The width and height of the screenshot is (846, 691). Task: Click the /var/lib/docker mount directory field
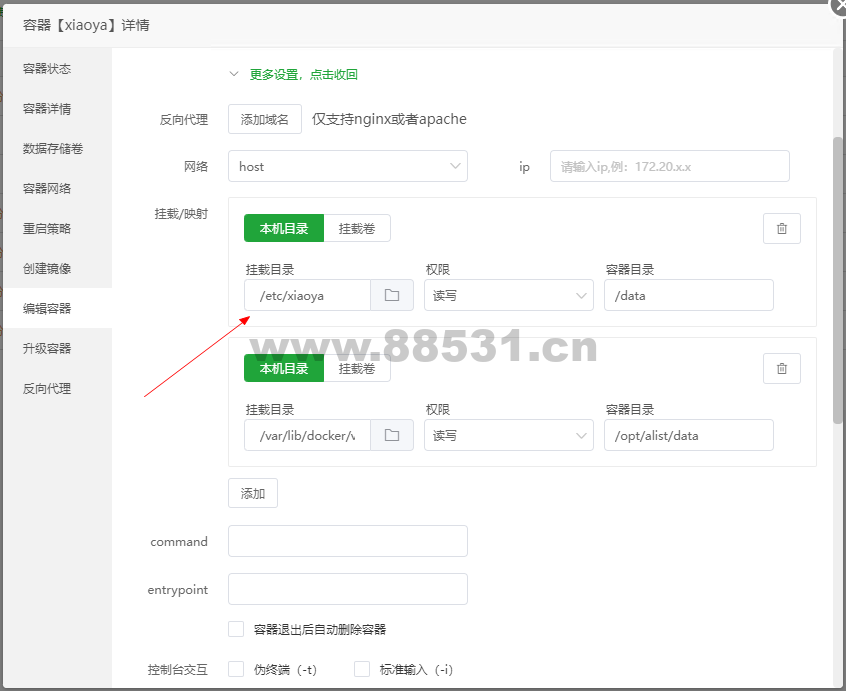[307, 435]
